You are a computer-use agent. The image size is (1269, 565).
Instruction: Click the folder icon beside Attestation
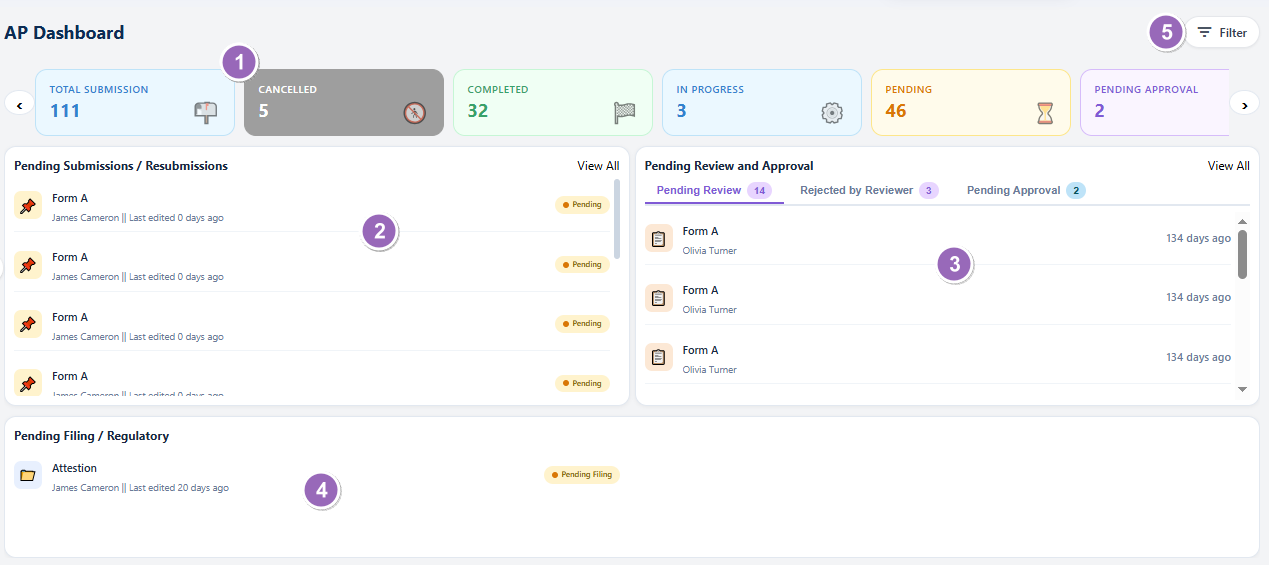pyautogui.click(x=28, y=475)
